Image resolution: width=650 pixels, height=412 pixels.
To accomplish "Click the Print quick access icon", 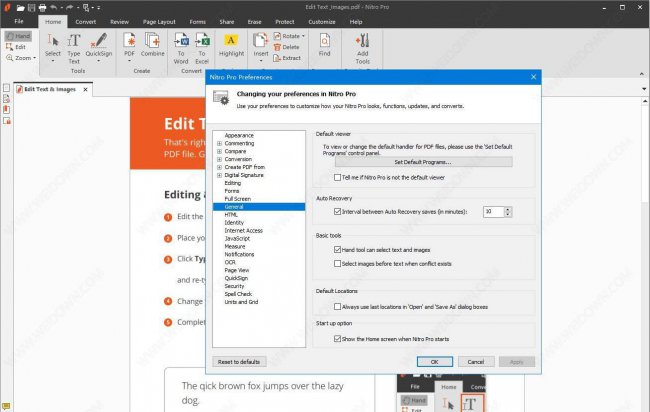I will point(42,7).
